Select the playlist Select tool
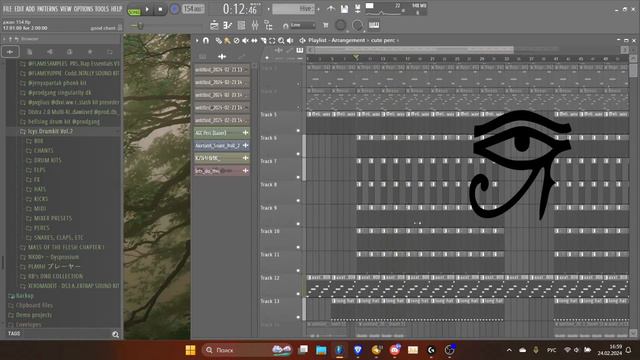The width and height of the screenshot is (640, 360). (x=272, y=40)
